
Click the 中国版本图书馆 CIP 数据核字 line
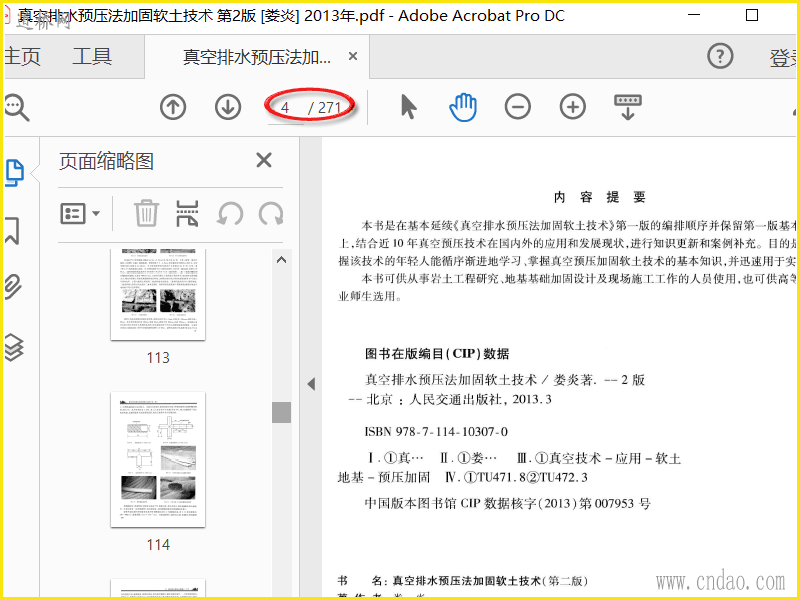coord(508,504)
